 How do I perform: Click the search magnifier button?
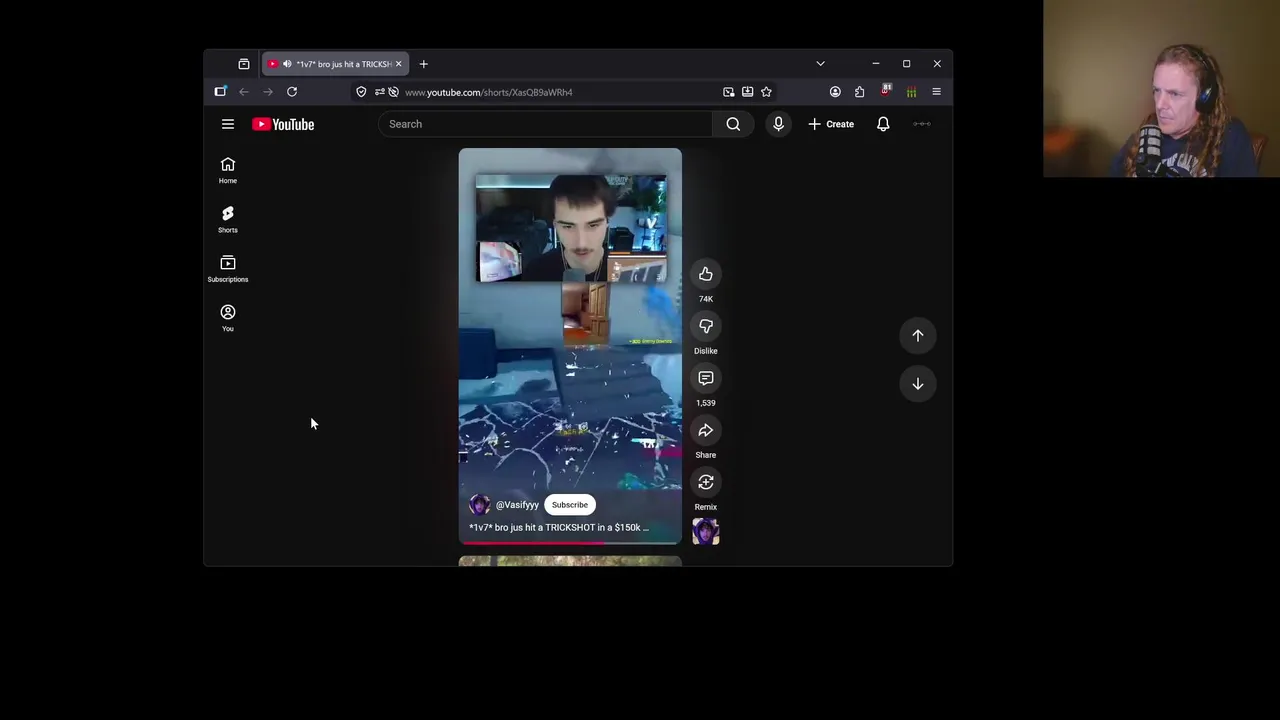pyautogui.click(x=733, y=124)
